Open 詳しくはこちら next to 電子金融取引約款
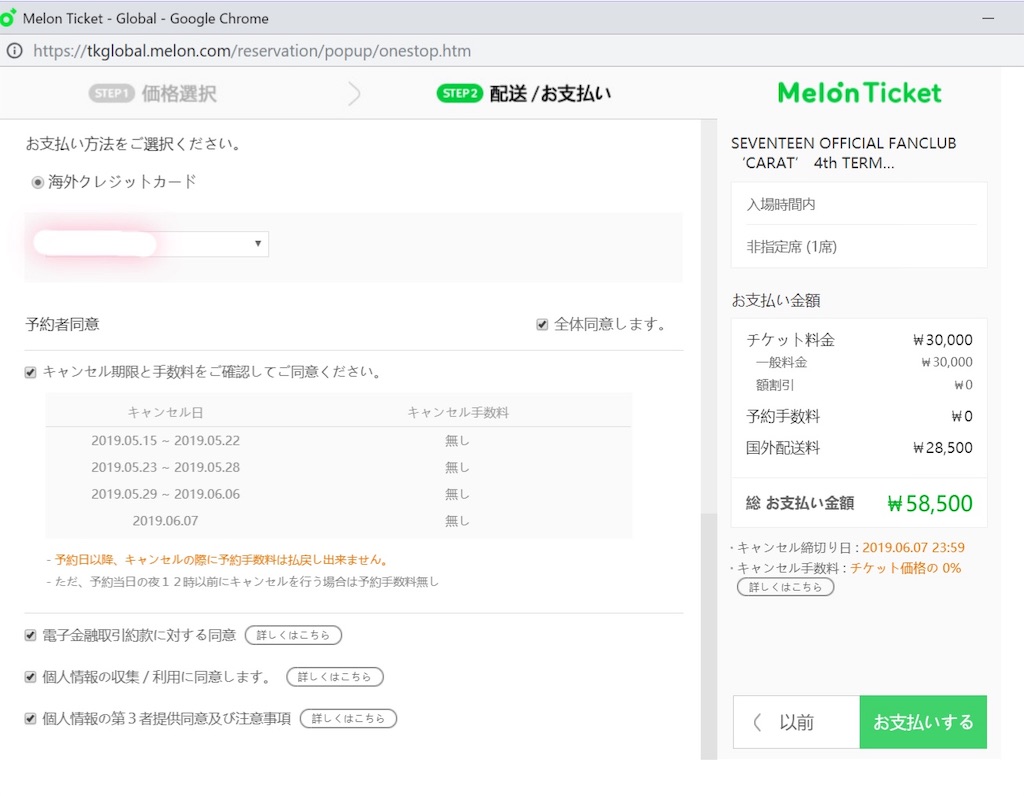This screenshot has width=1024, height=796. (293, 635)
